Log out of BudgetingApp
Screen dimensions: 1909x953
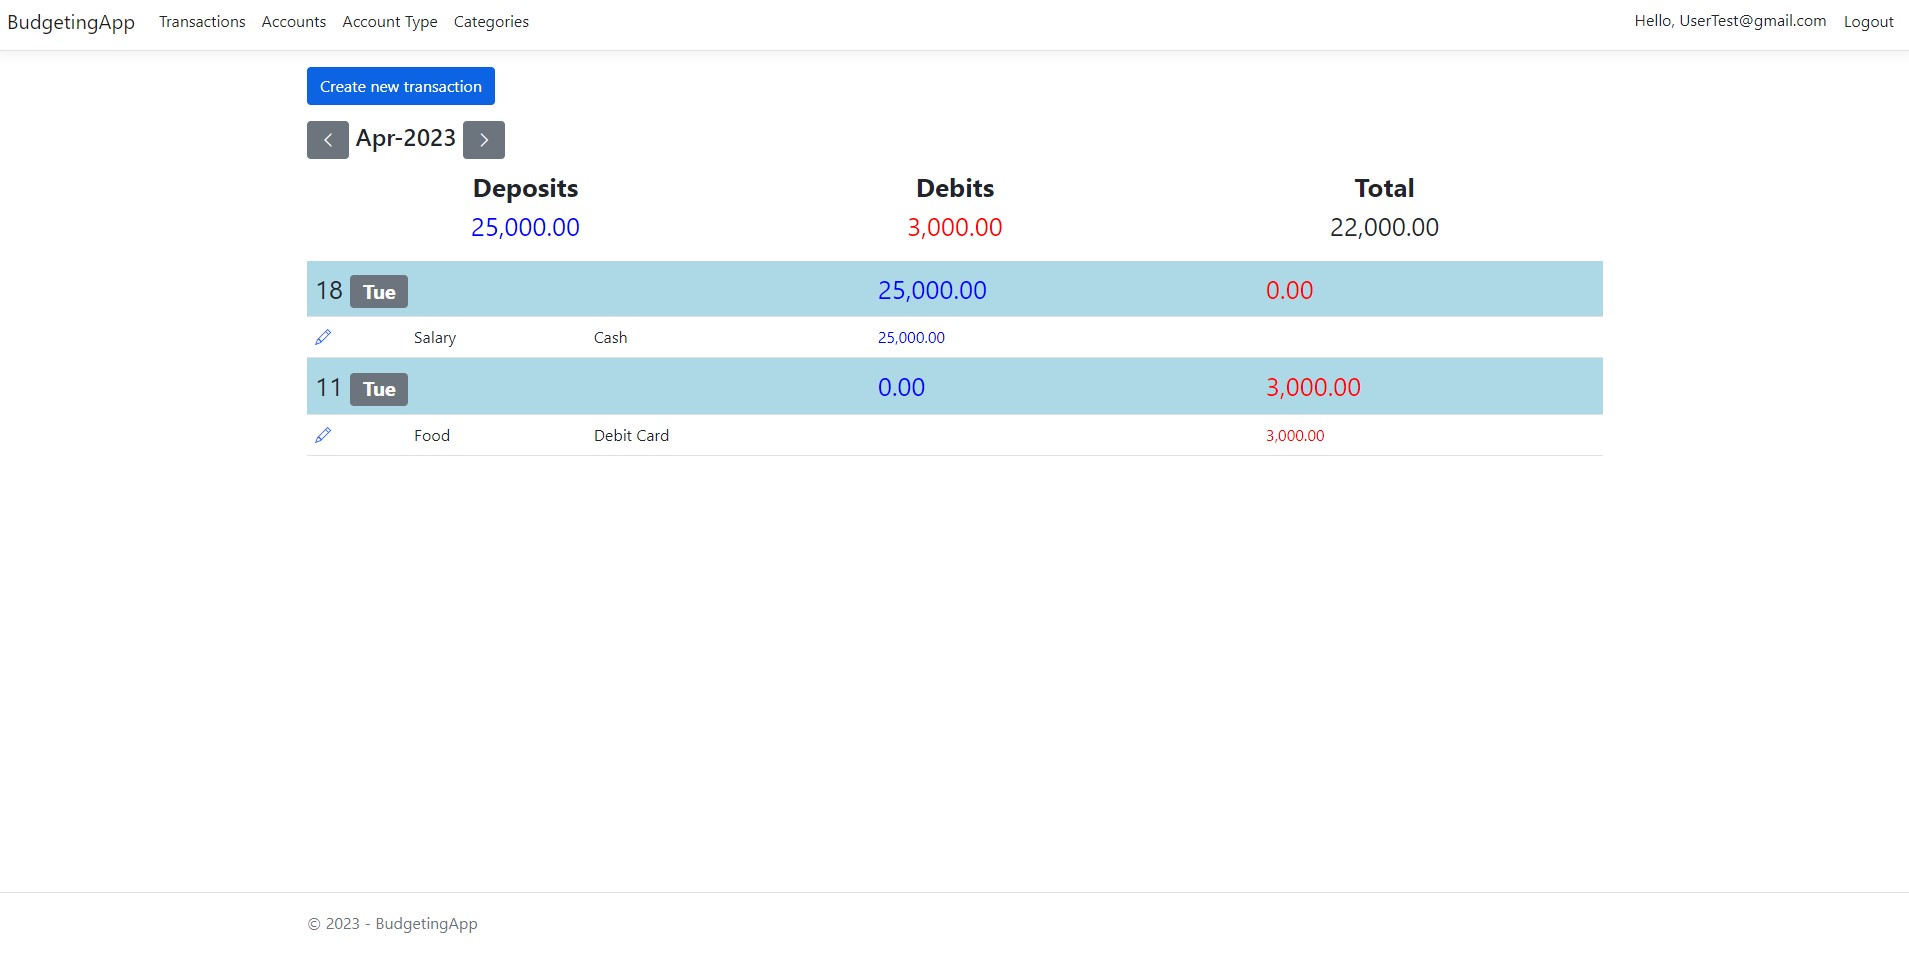point(1868,21)
